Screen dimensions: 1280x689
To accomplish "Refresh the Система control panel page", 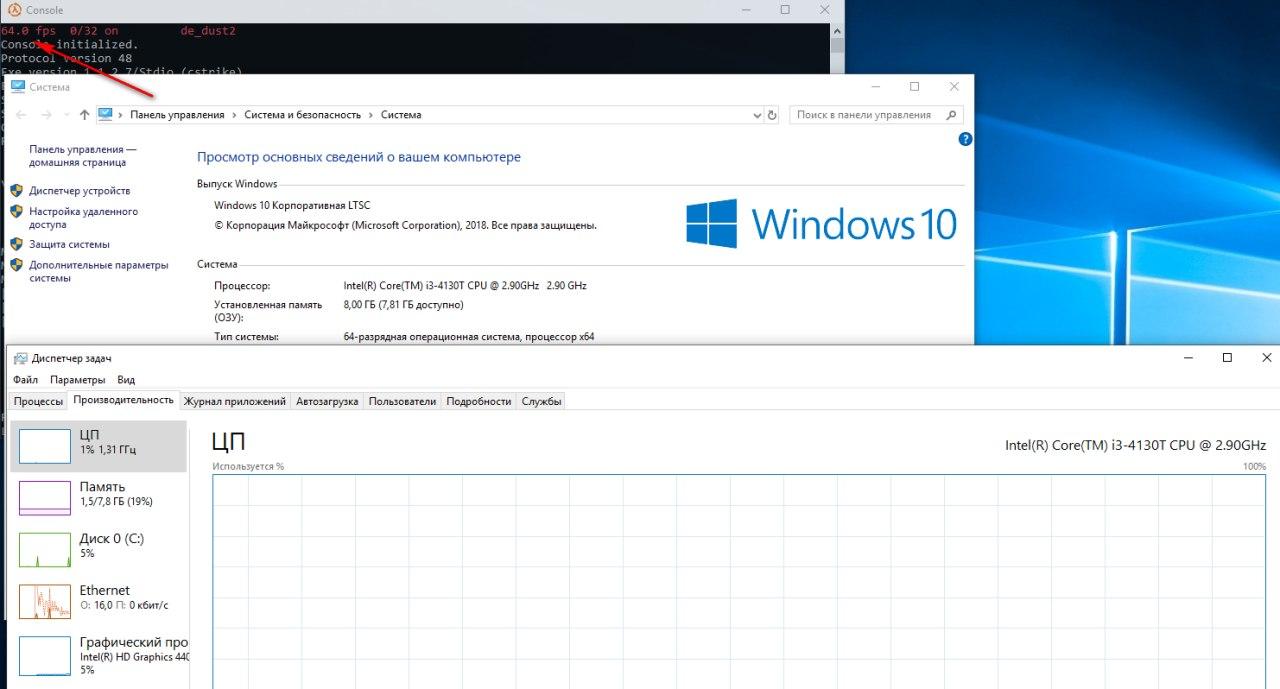I will [772, 115].
